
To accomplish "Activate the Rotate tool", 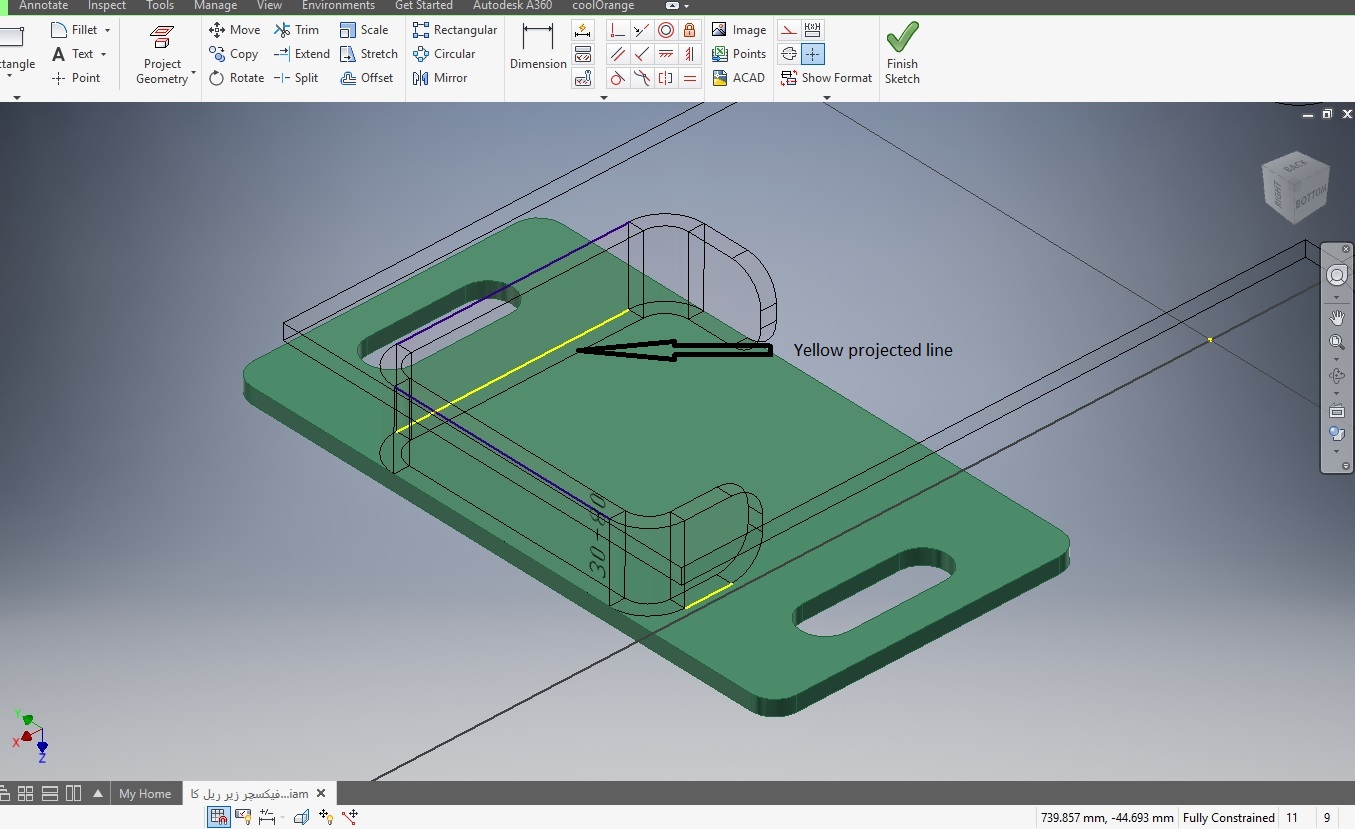I will (x=237, y=78).
